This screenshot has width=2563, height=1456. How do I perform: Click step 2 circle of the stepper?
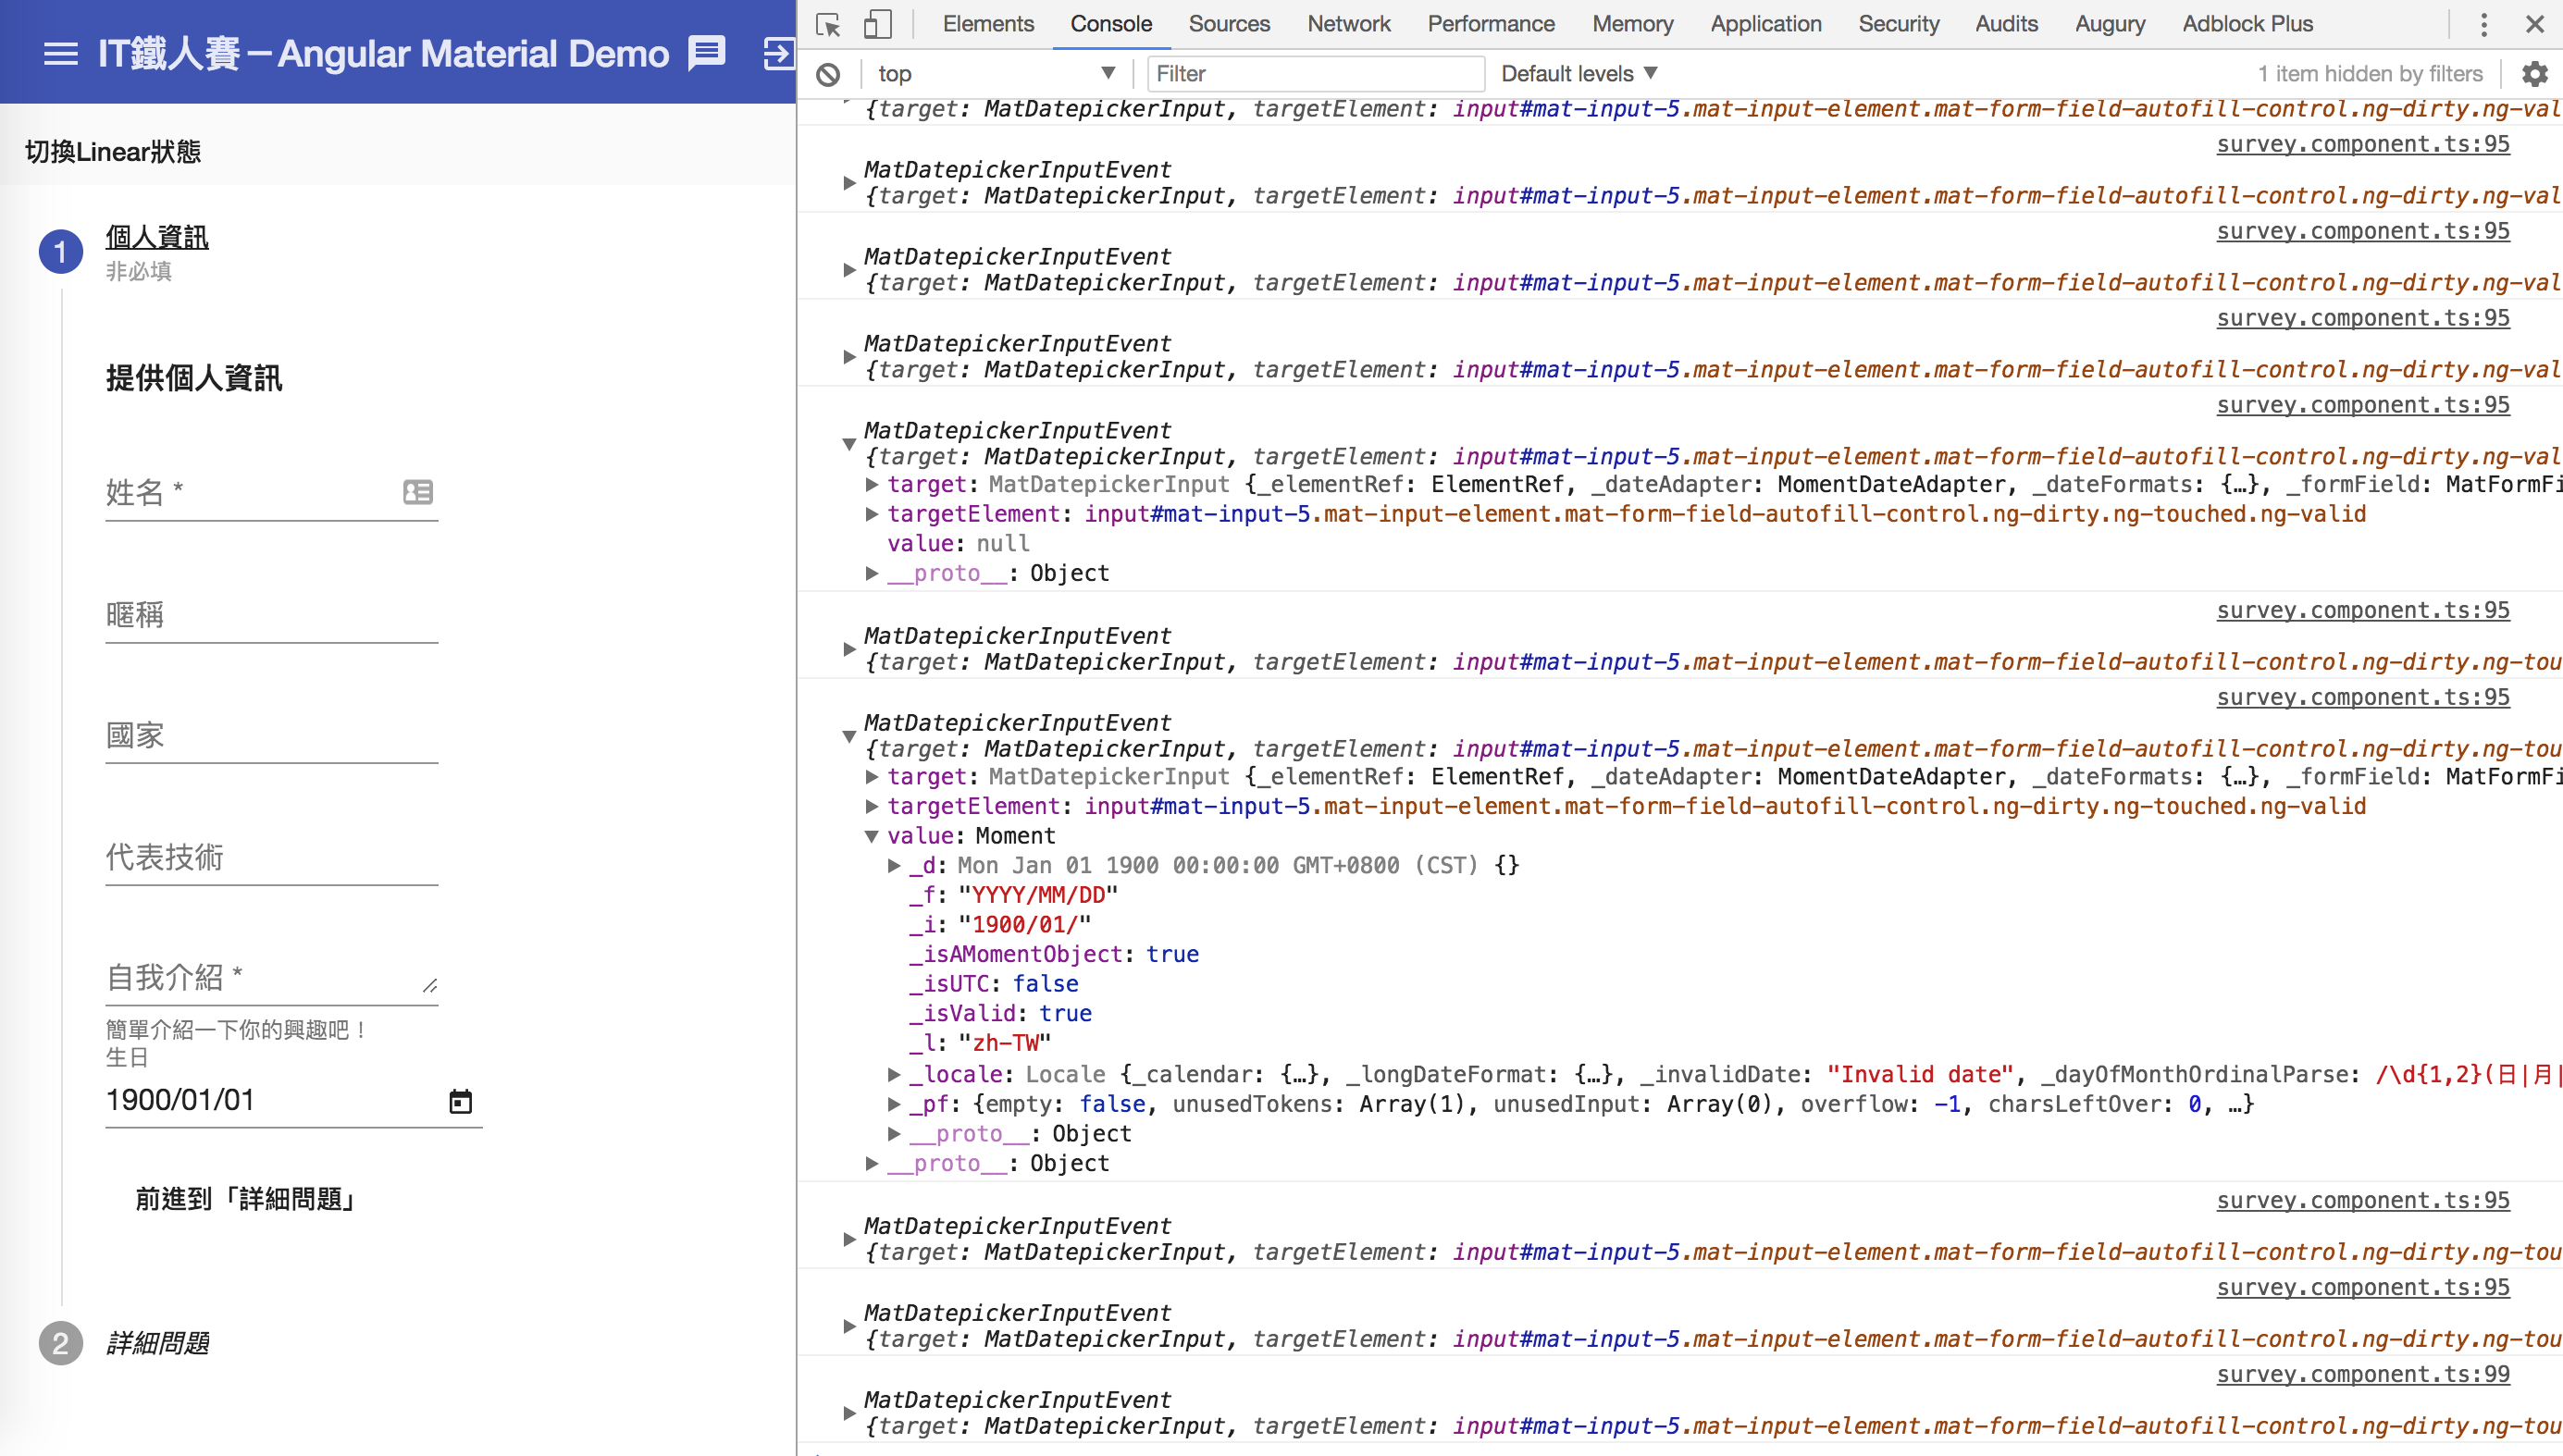[60, 1343]
